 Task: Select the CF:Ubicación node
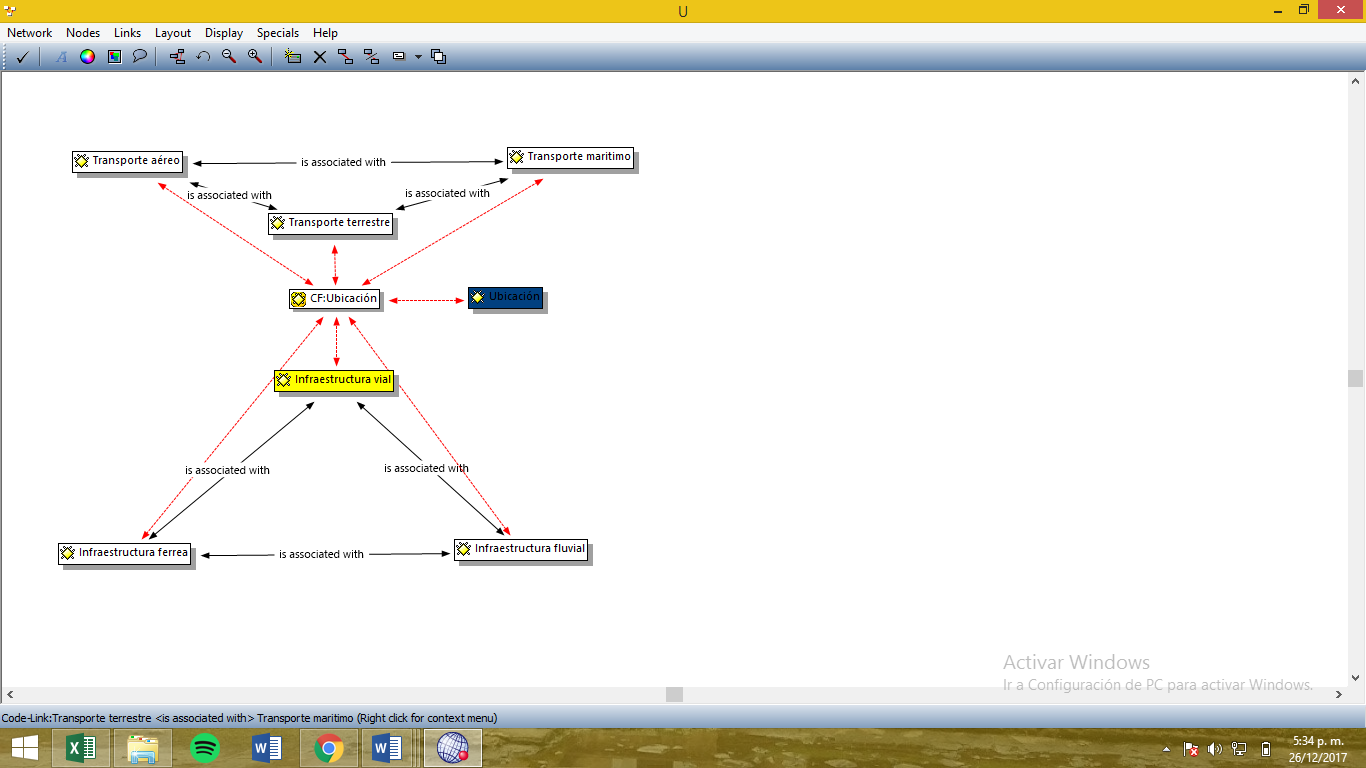(x=334, y=298)
